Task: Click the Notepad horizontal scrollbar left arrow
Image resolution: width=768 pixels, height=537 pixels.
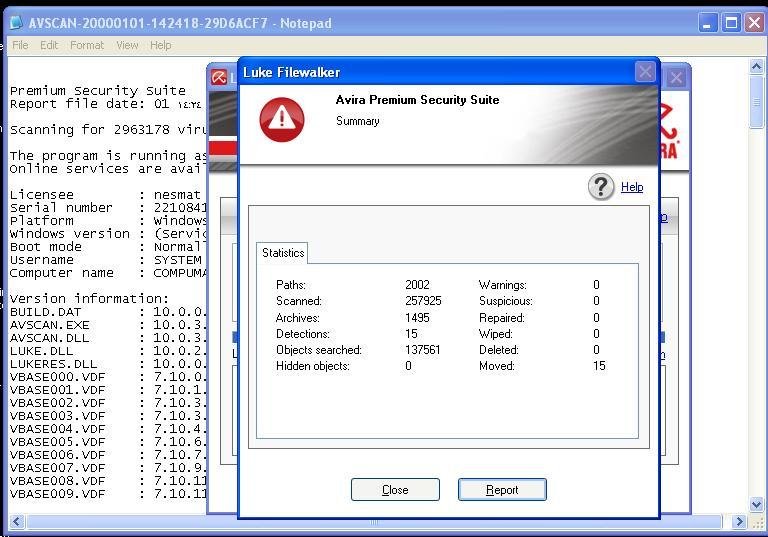Action: pos(17,521)
